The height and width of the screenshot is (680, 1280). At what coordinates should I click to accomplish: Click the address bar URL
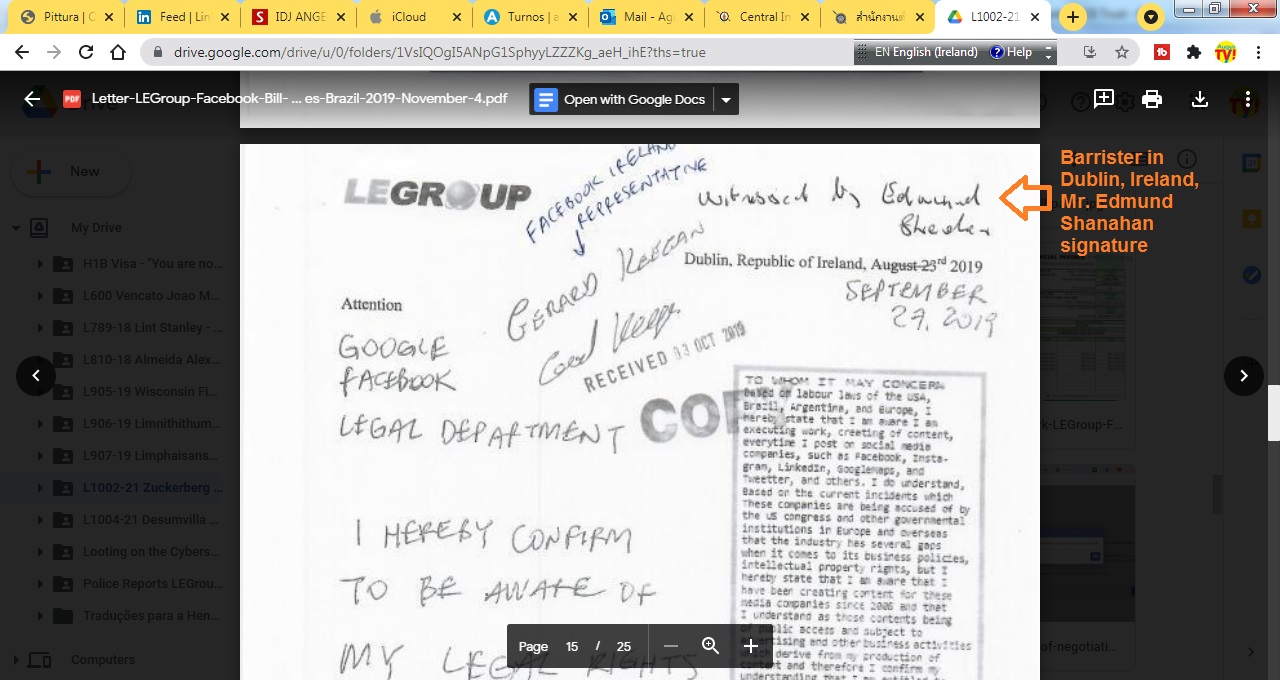(x=440, y=52)
